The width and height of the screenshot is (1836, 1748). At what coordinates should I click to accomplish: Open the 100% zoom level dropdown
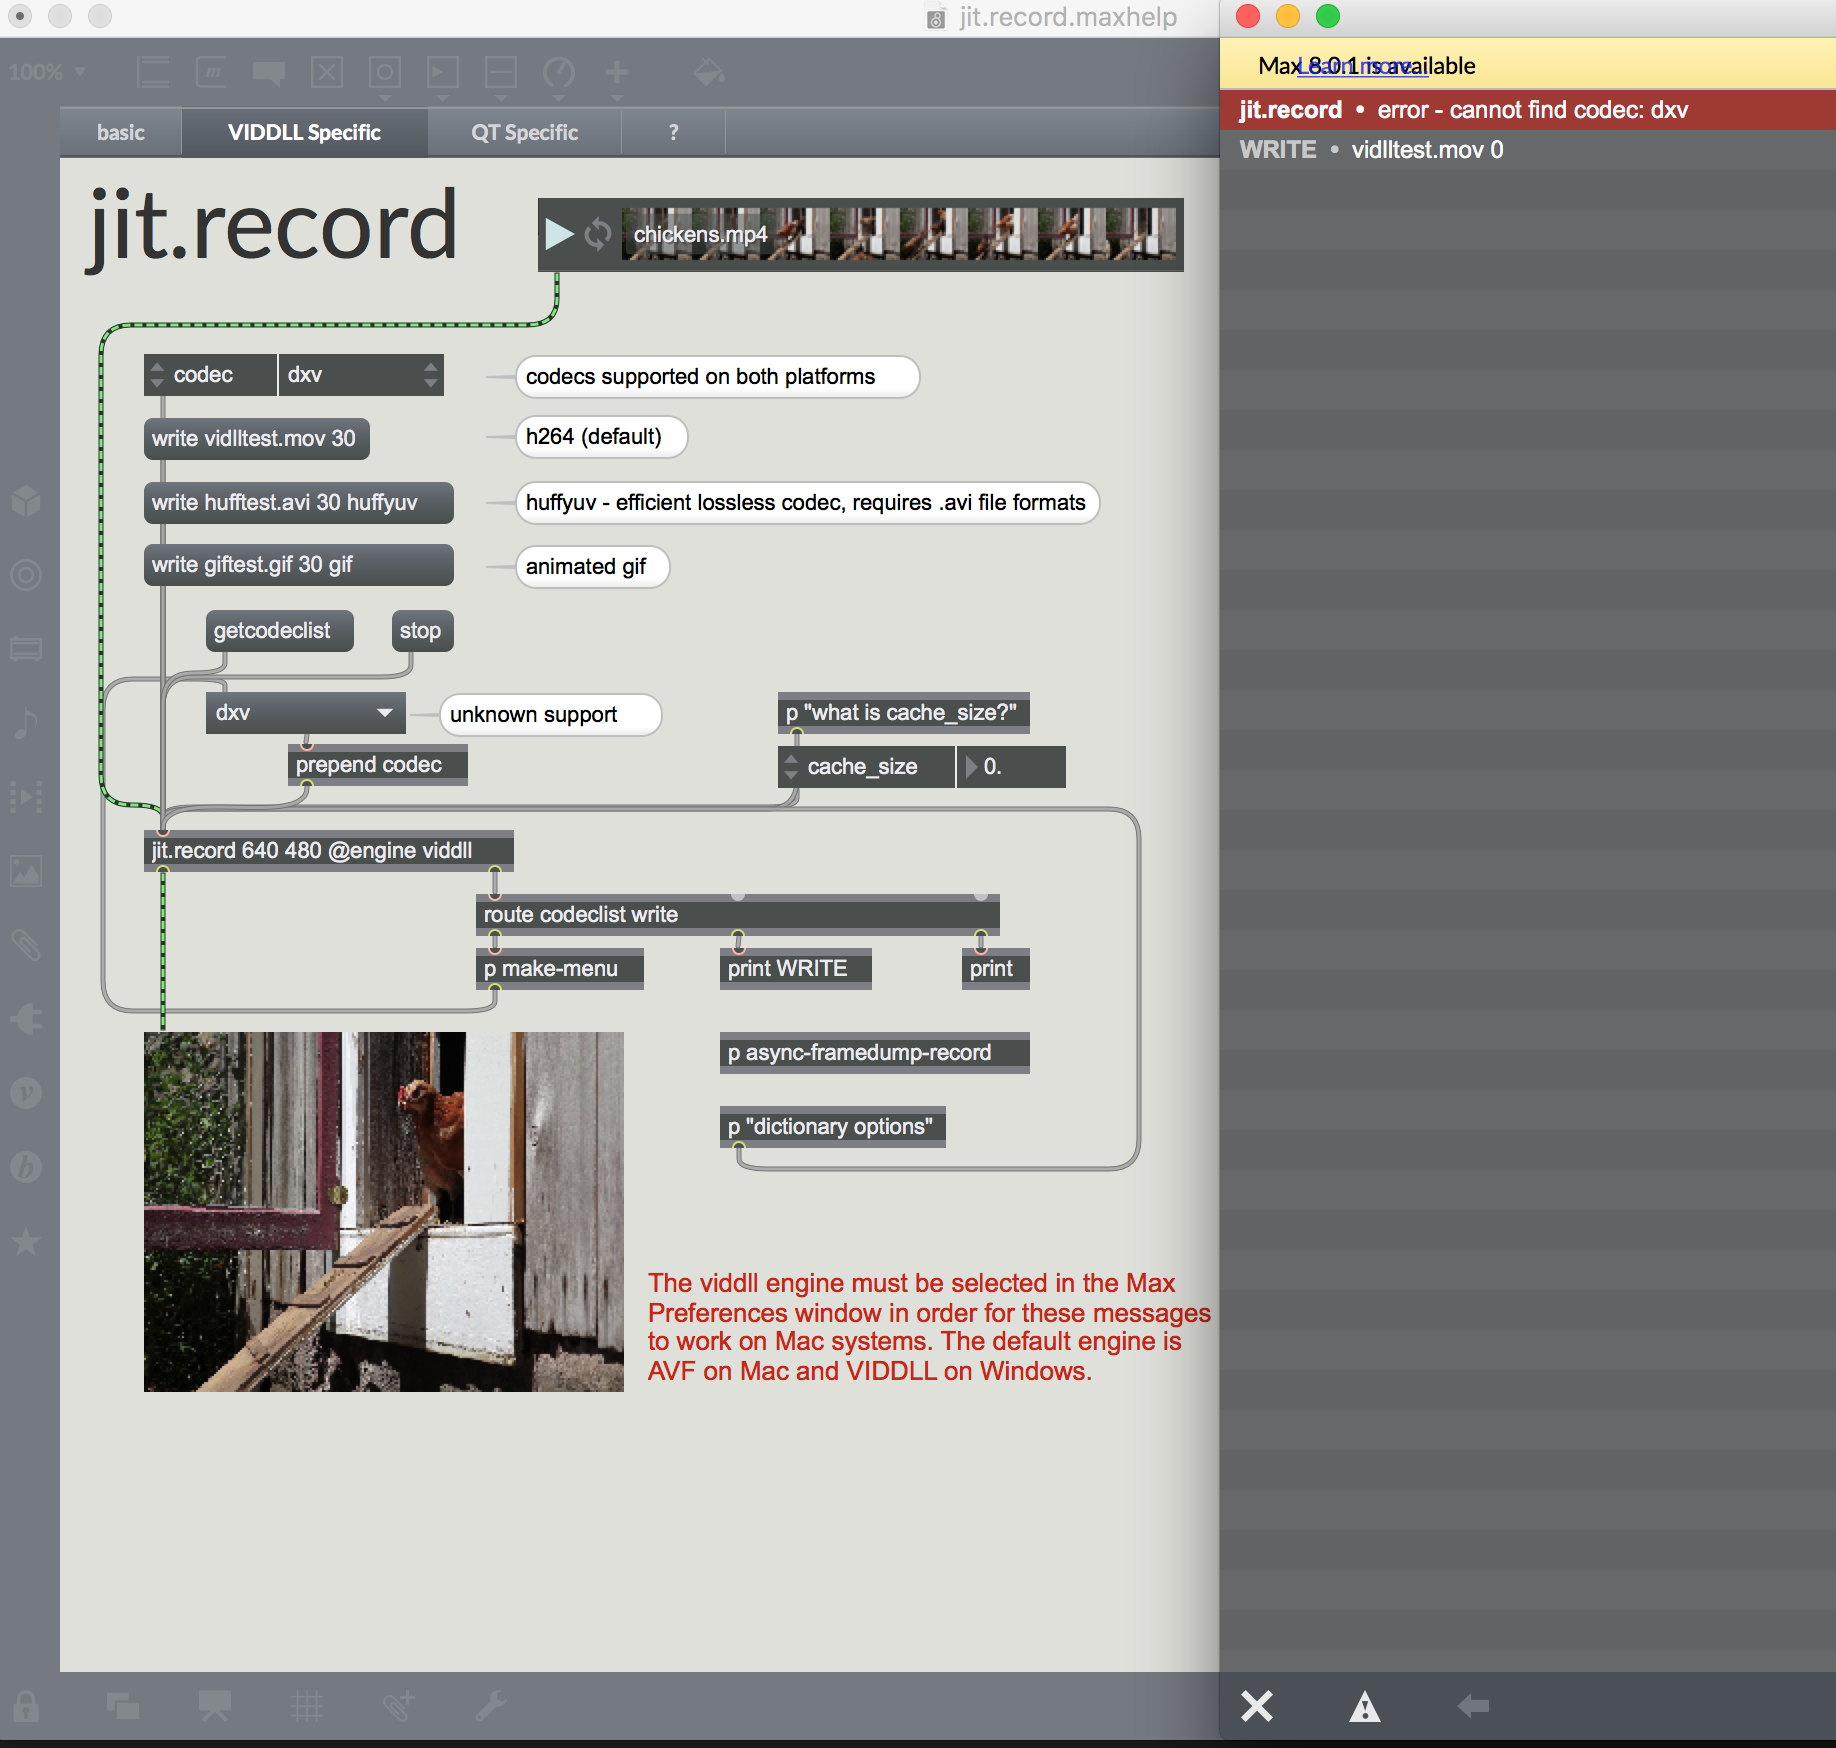tap(46, 72)
